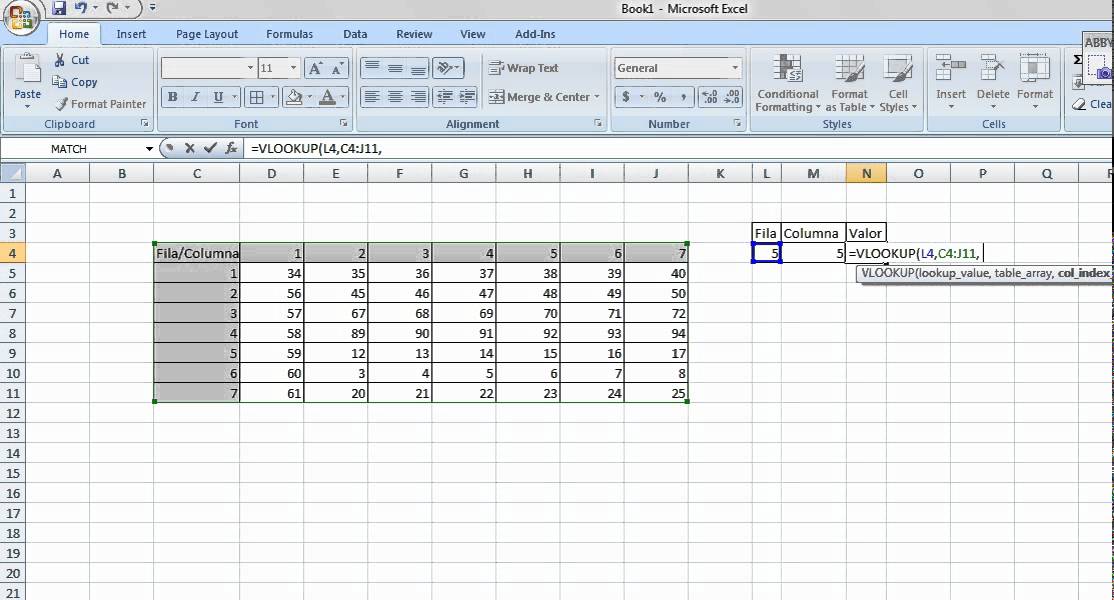Click Format cells button
Viewport: 1114px width, 600px height.
tap(1034, 83)
